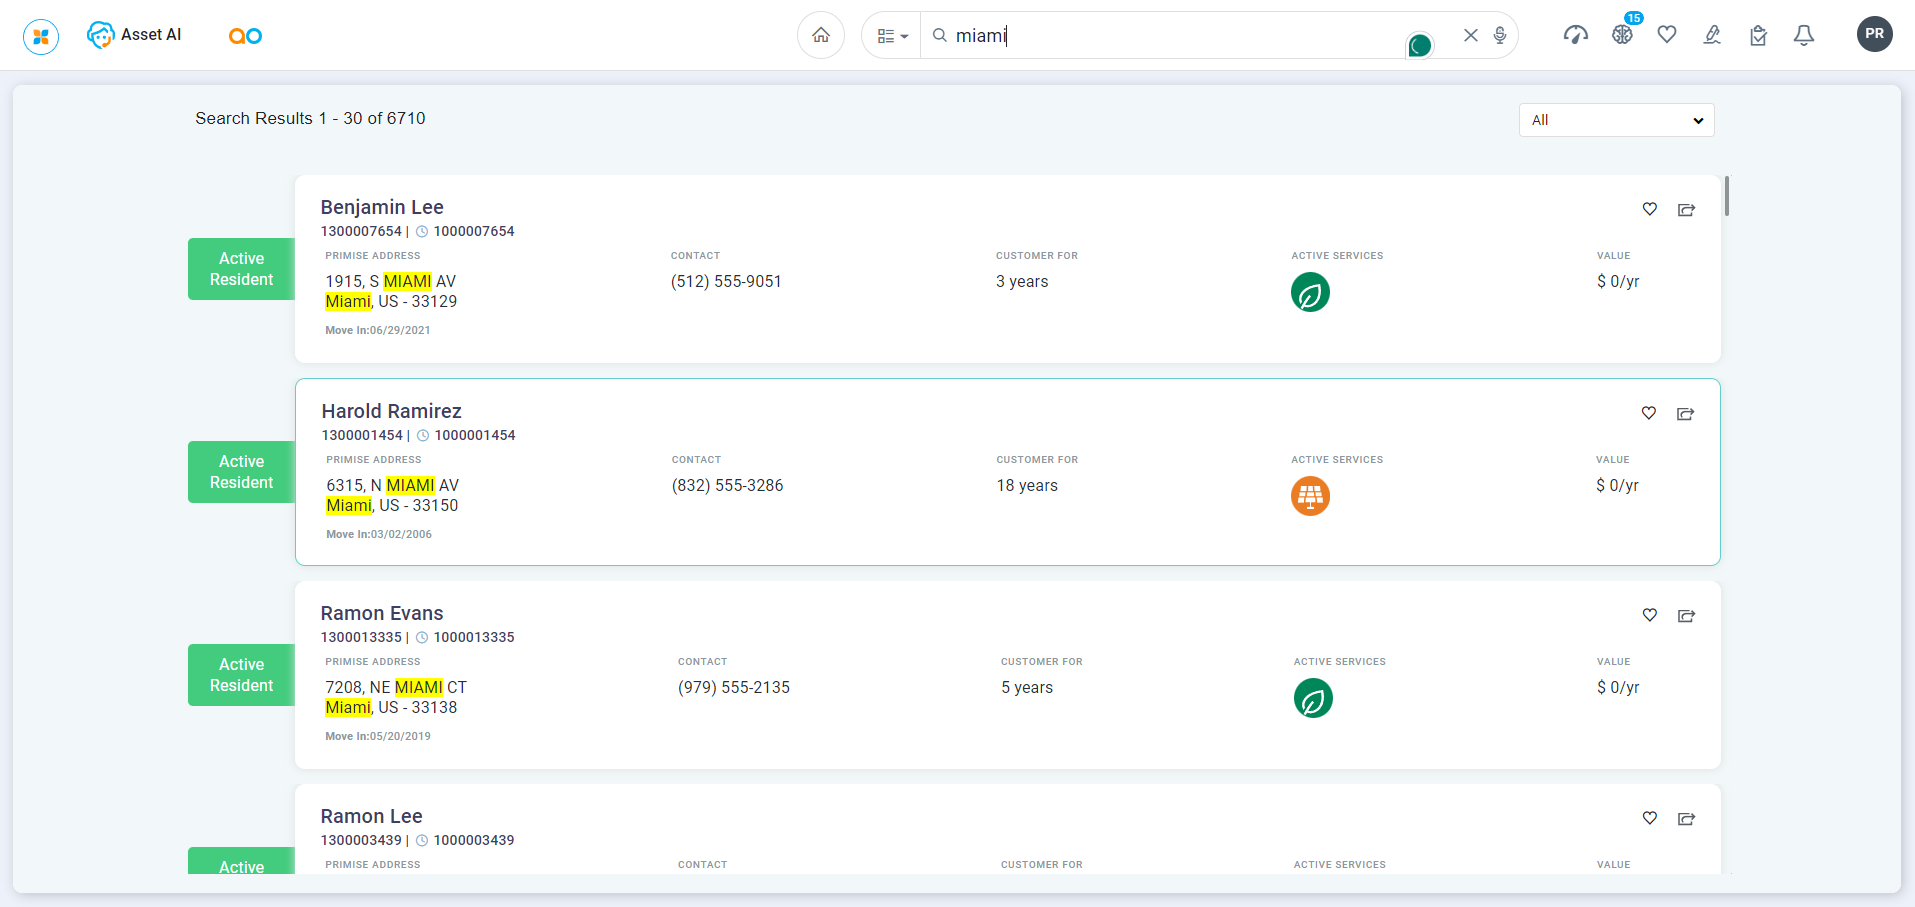Click the home icon button

(x=820, y=36)
